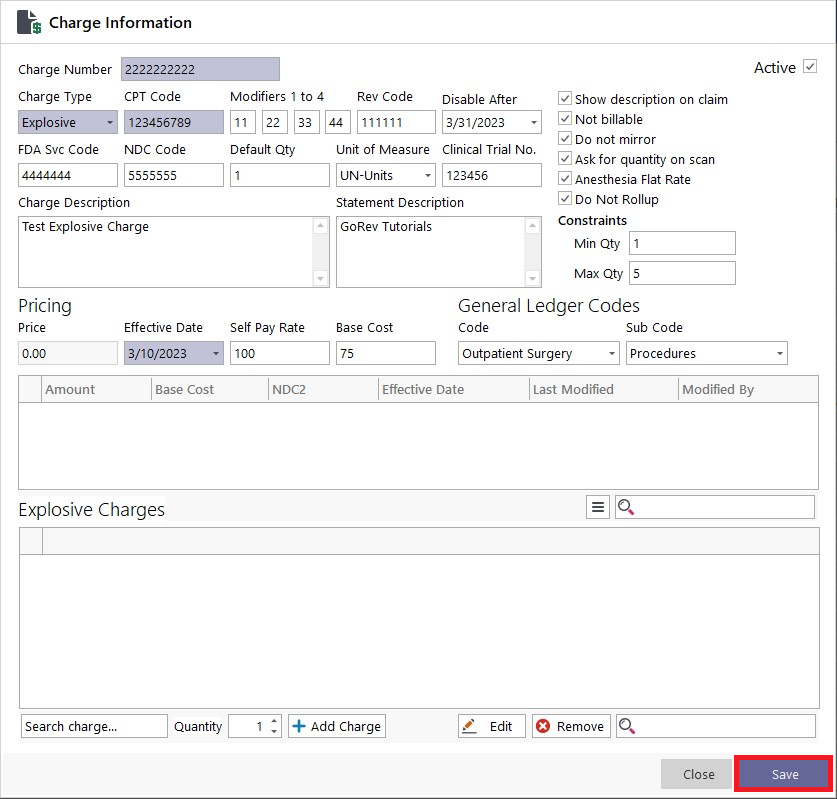
Task: Click the Self Pay Rate field
Action: (x=280, y=353)
